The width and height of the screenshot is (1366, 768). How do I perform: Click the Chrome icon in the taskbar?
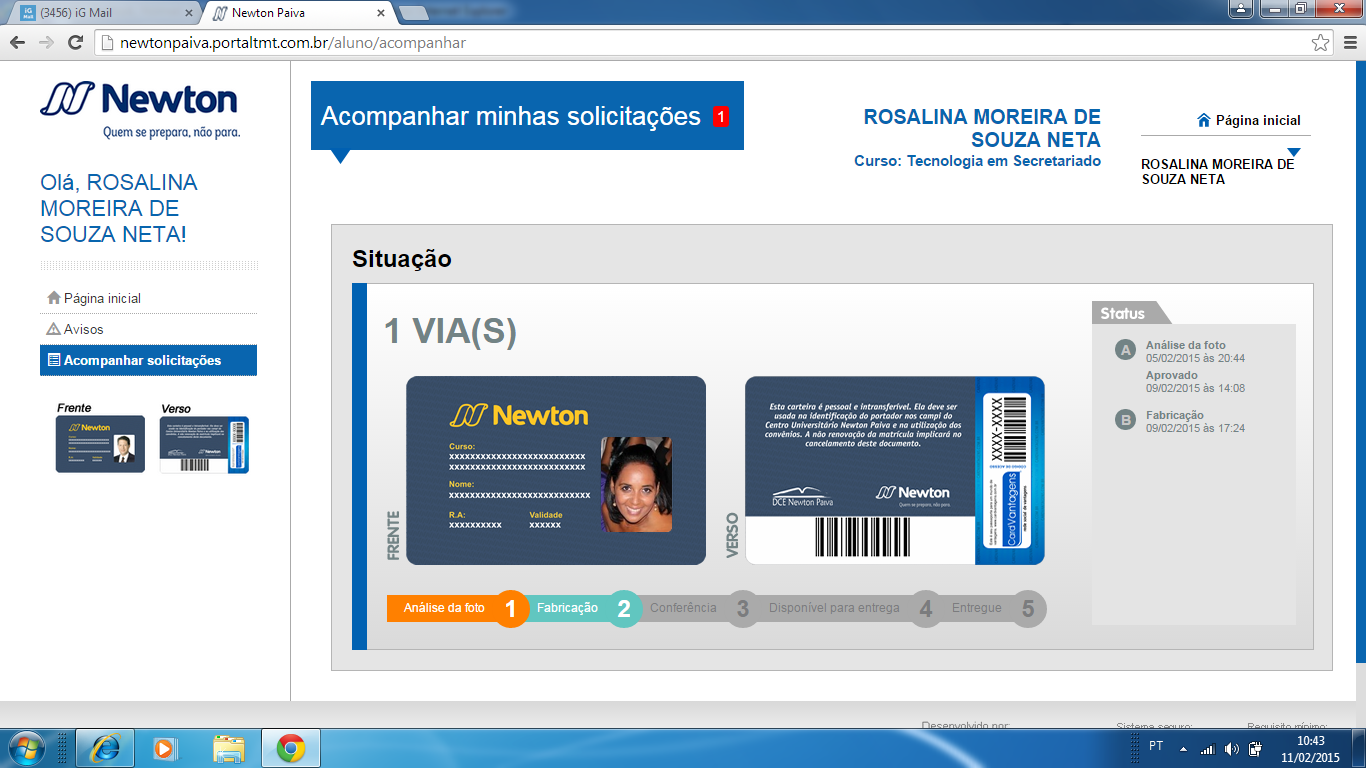click(291, 747)
